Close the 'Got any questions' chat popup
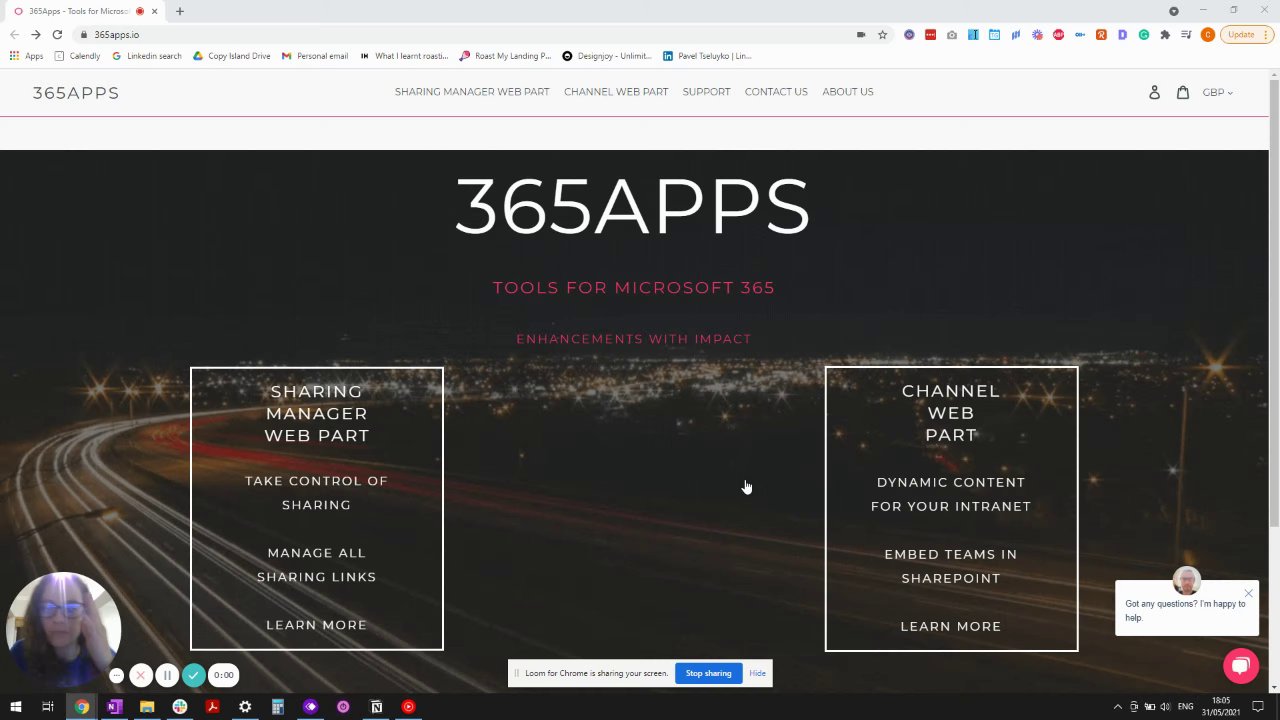 [x=1248, y=593]
